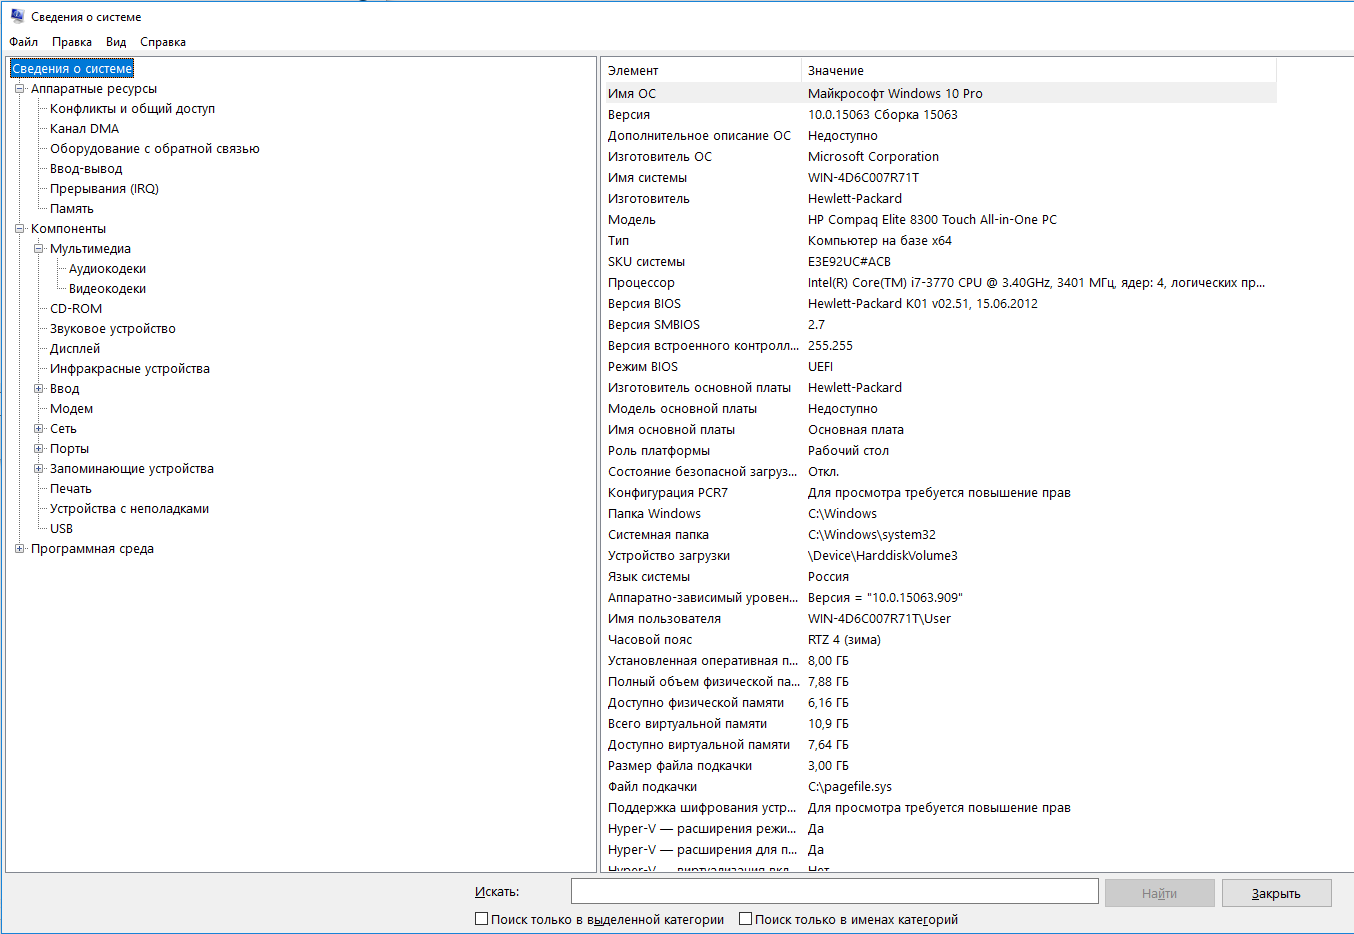Select Память tree item
Image resolution: width=1354 pixels, height=934 pixels.
(72, 209)
